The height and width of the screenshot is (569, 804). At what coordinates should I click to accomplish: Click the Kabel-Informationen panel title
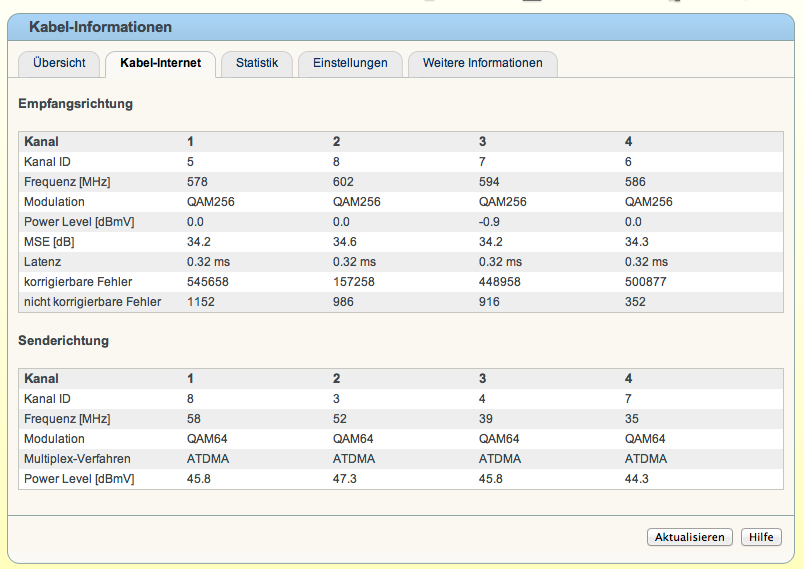point(100,27)
